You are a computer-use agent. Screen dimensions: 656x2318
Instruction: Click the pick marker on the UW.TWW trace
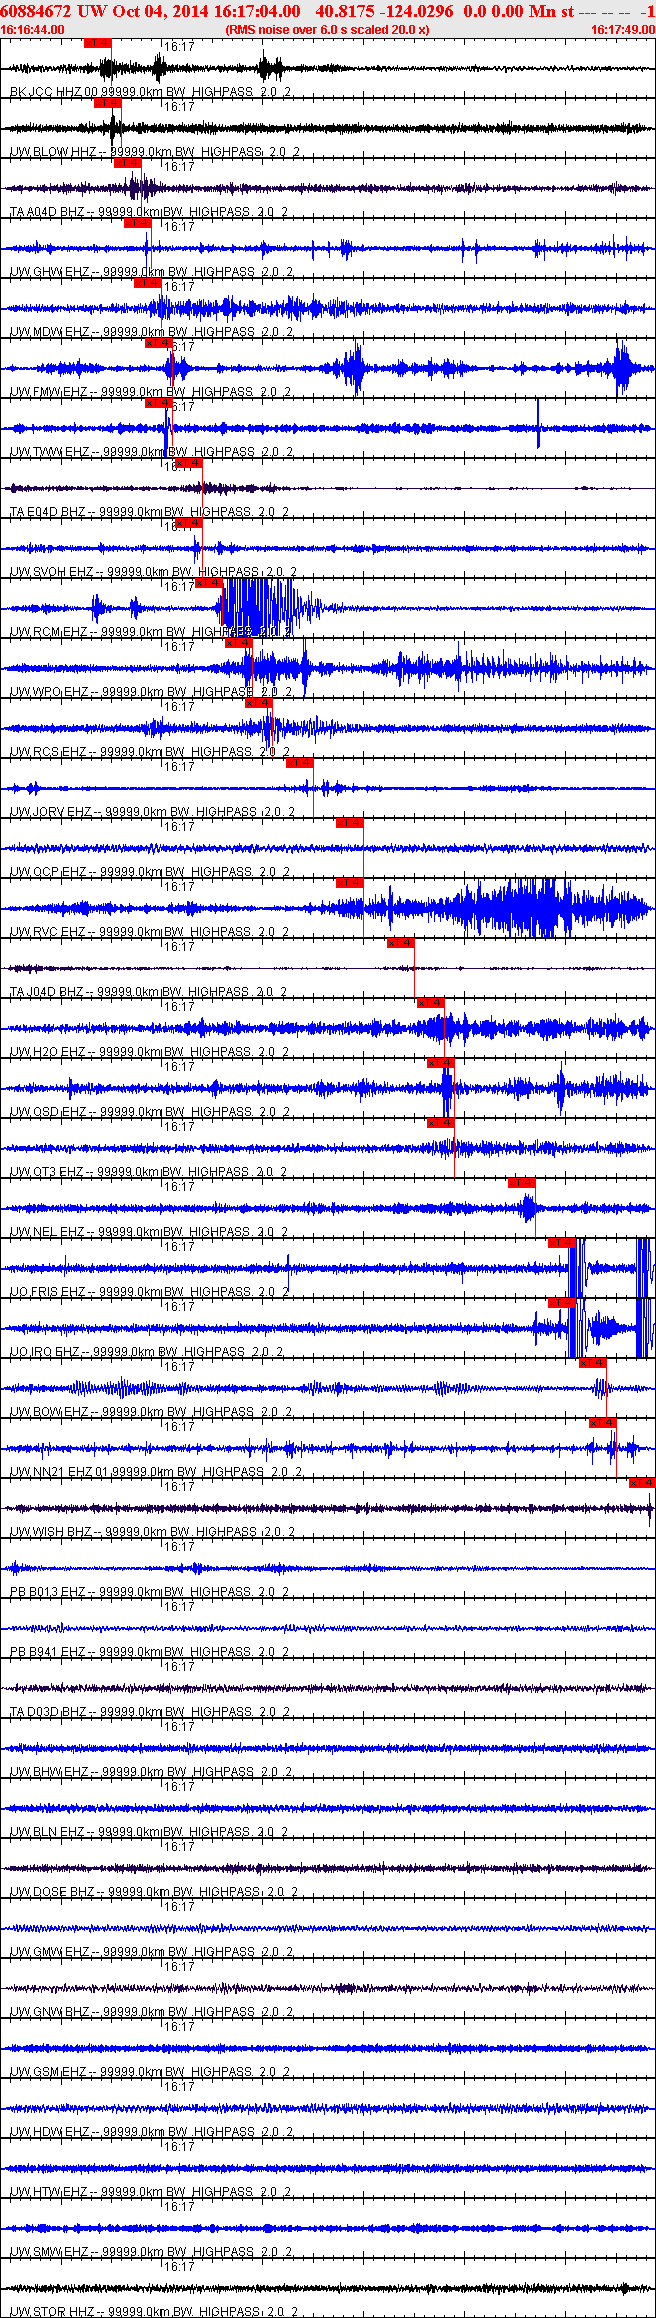coord(158,403)
